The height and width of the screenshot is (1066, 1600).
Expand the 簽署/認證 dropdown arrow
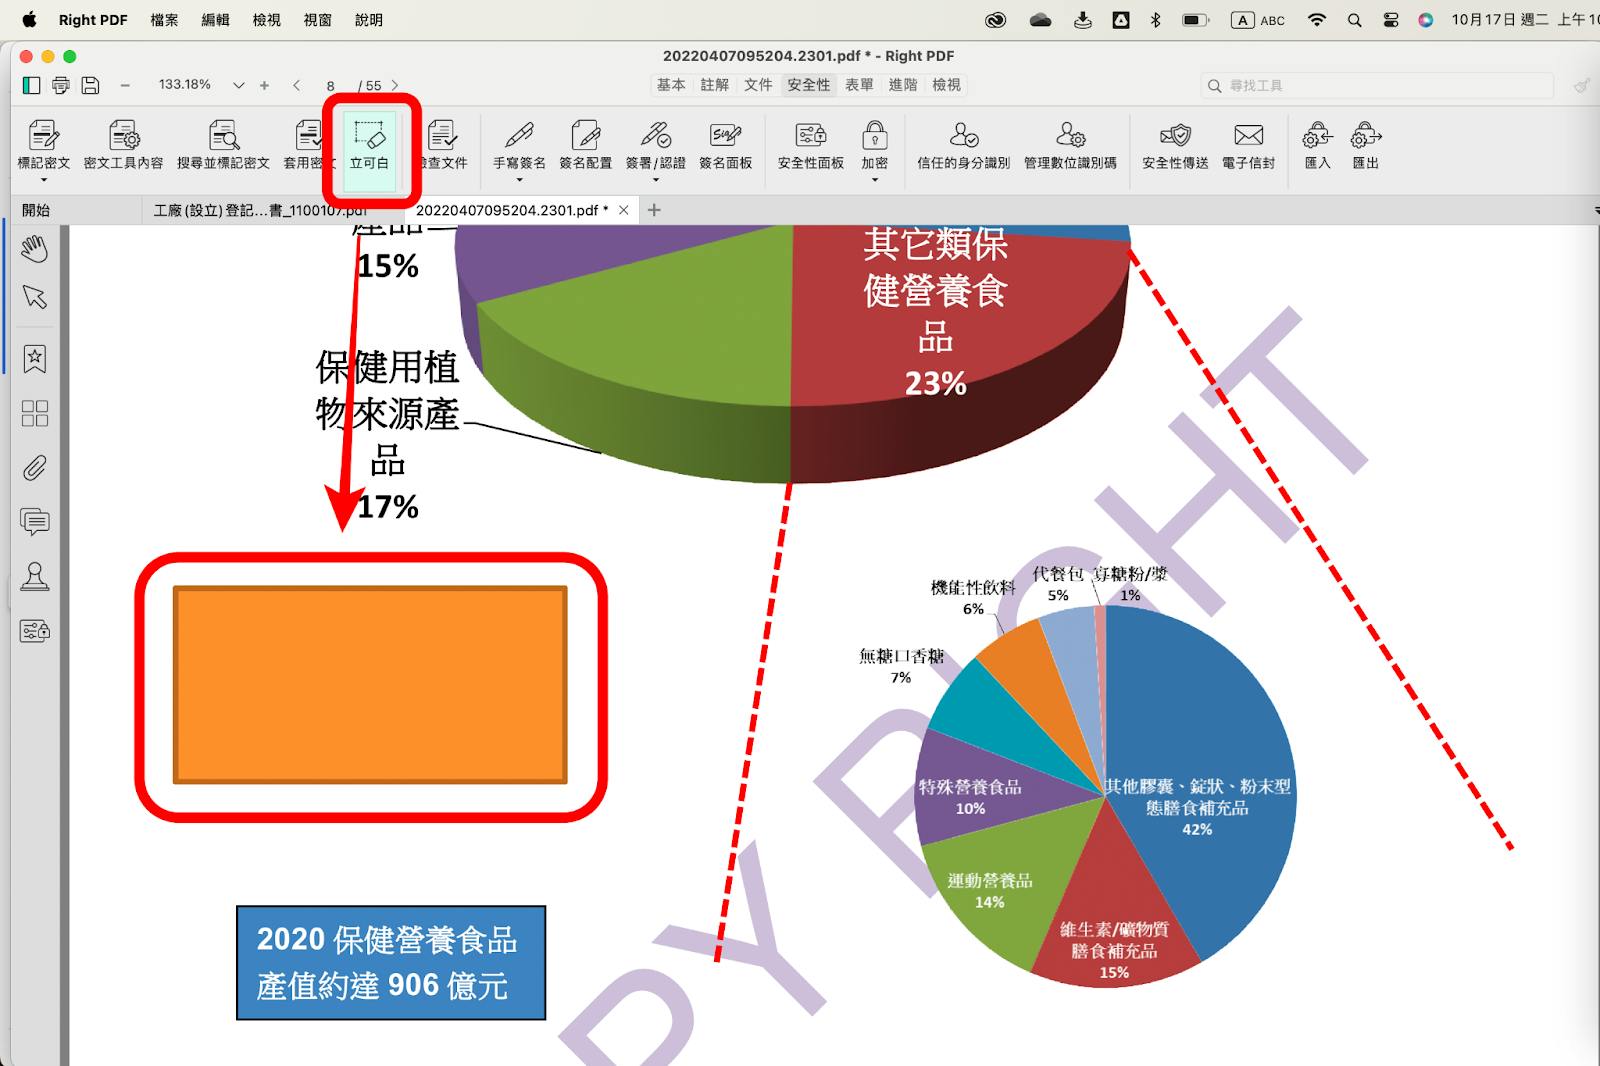(655, 180)
